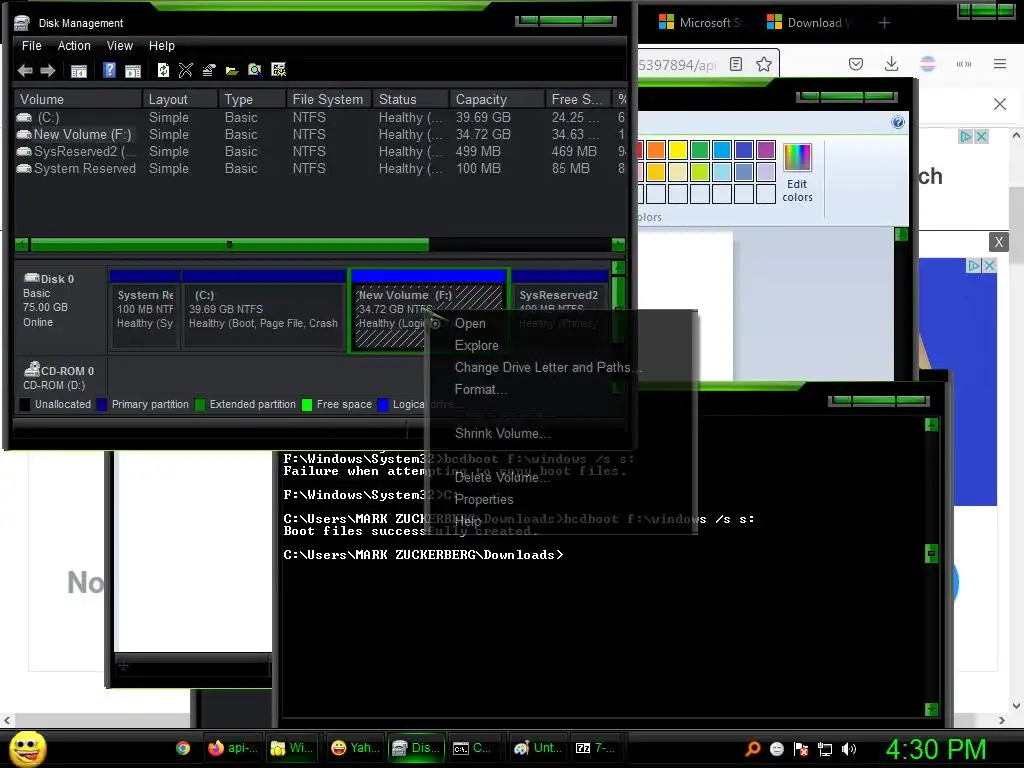Click the 4:30 PM taskbar clock
The width and height of the screenshot is (1024, 768).
point(935,749)
